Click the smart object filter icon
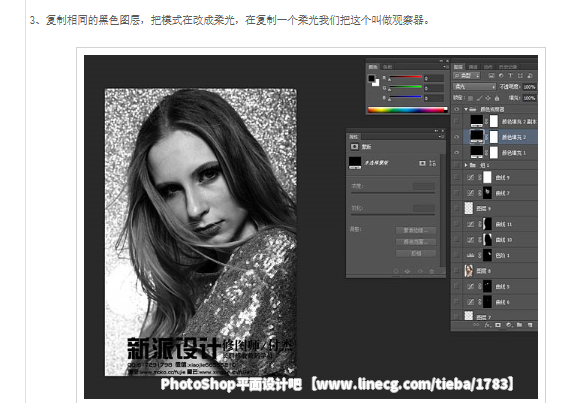 coord(530,75)
